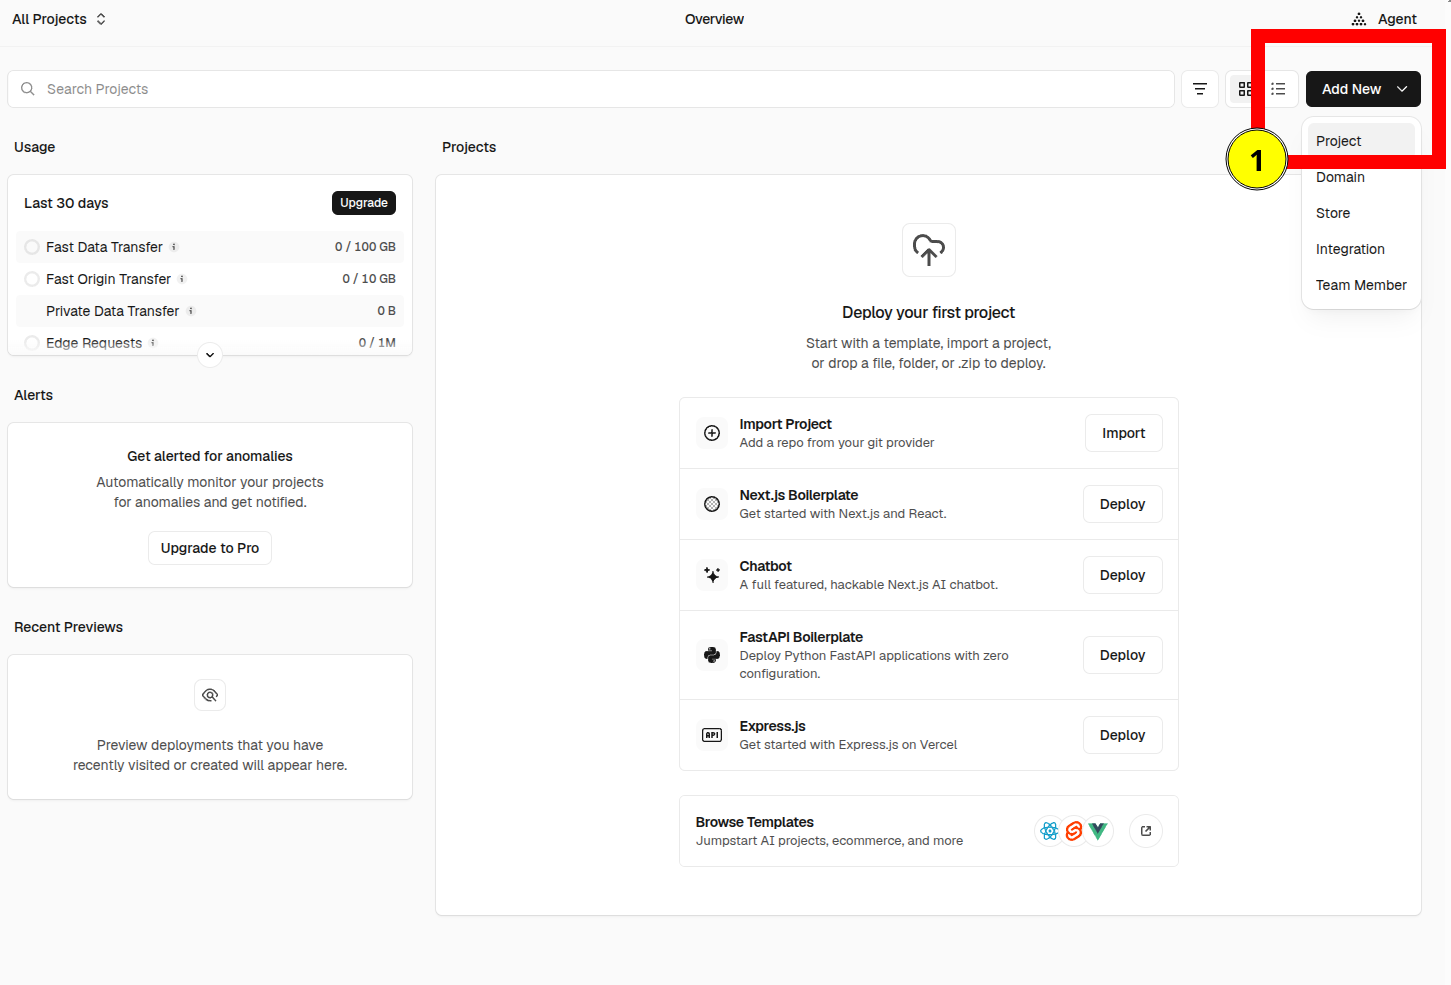Click the "Last 30 days" label
The width and height of the screenshot is (1451, 985).
[66, 203]
